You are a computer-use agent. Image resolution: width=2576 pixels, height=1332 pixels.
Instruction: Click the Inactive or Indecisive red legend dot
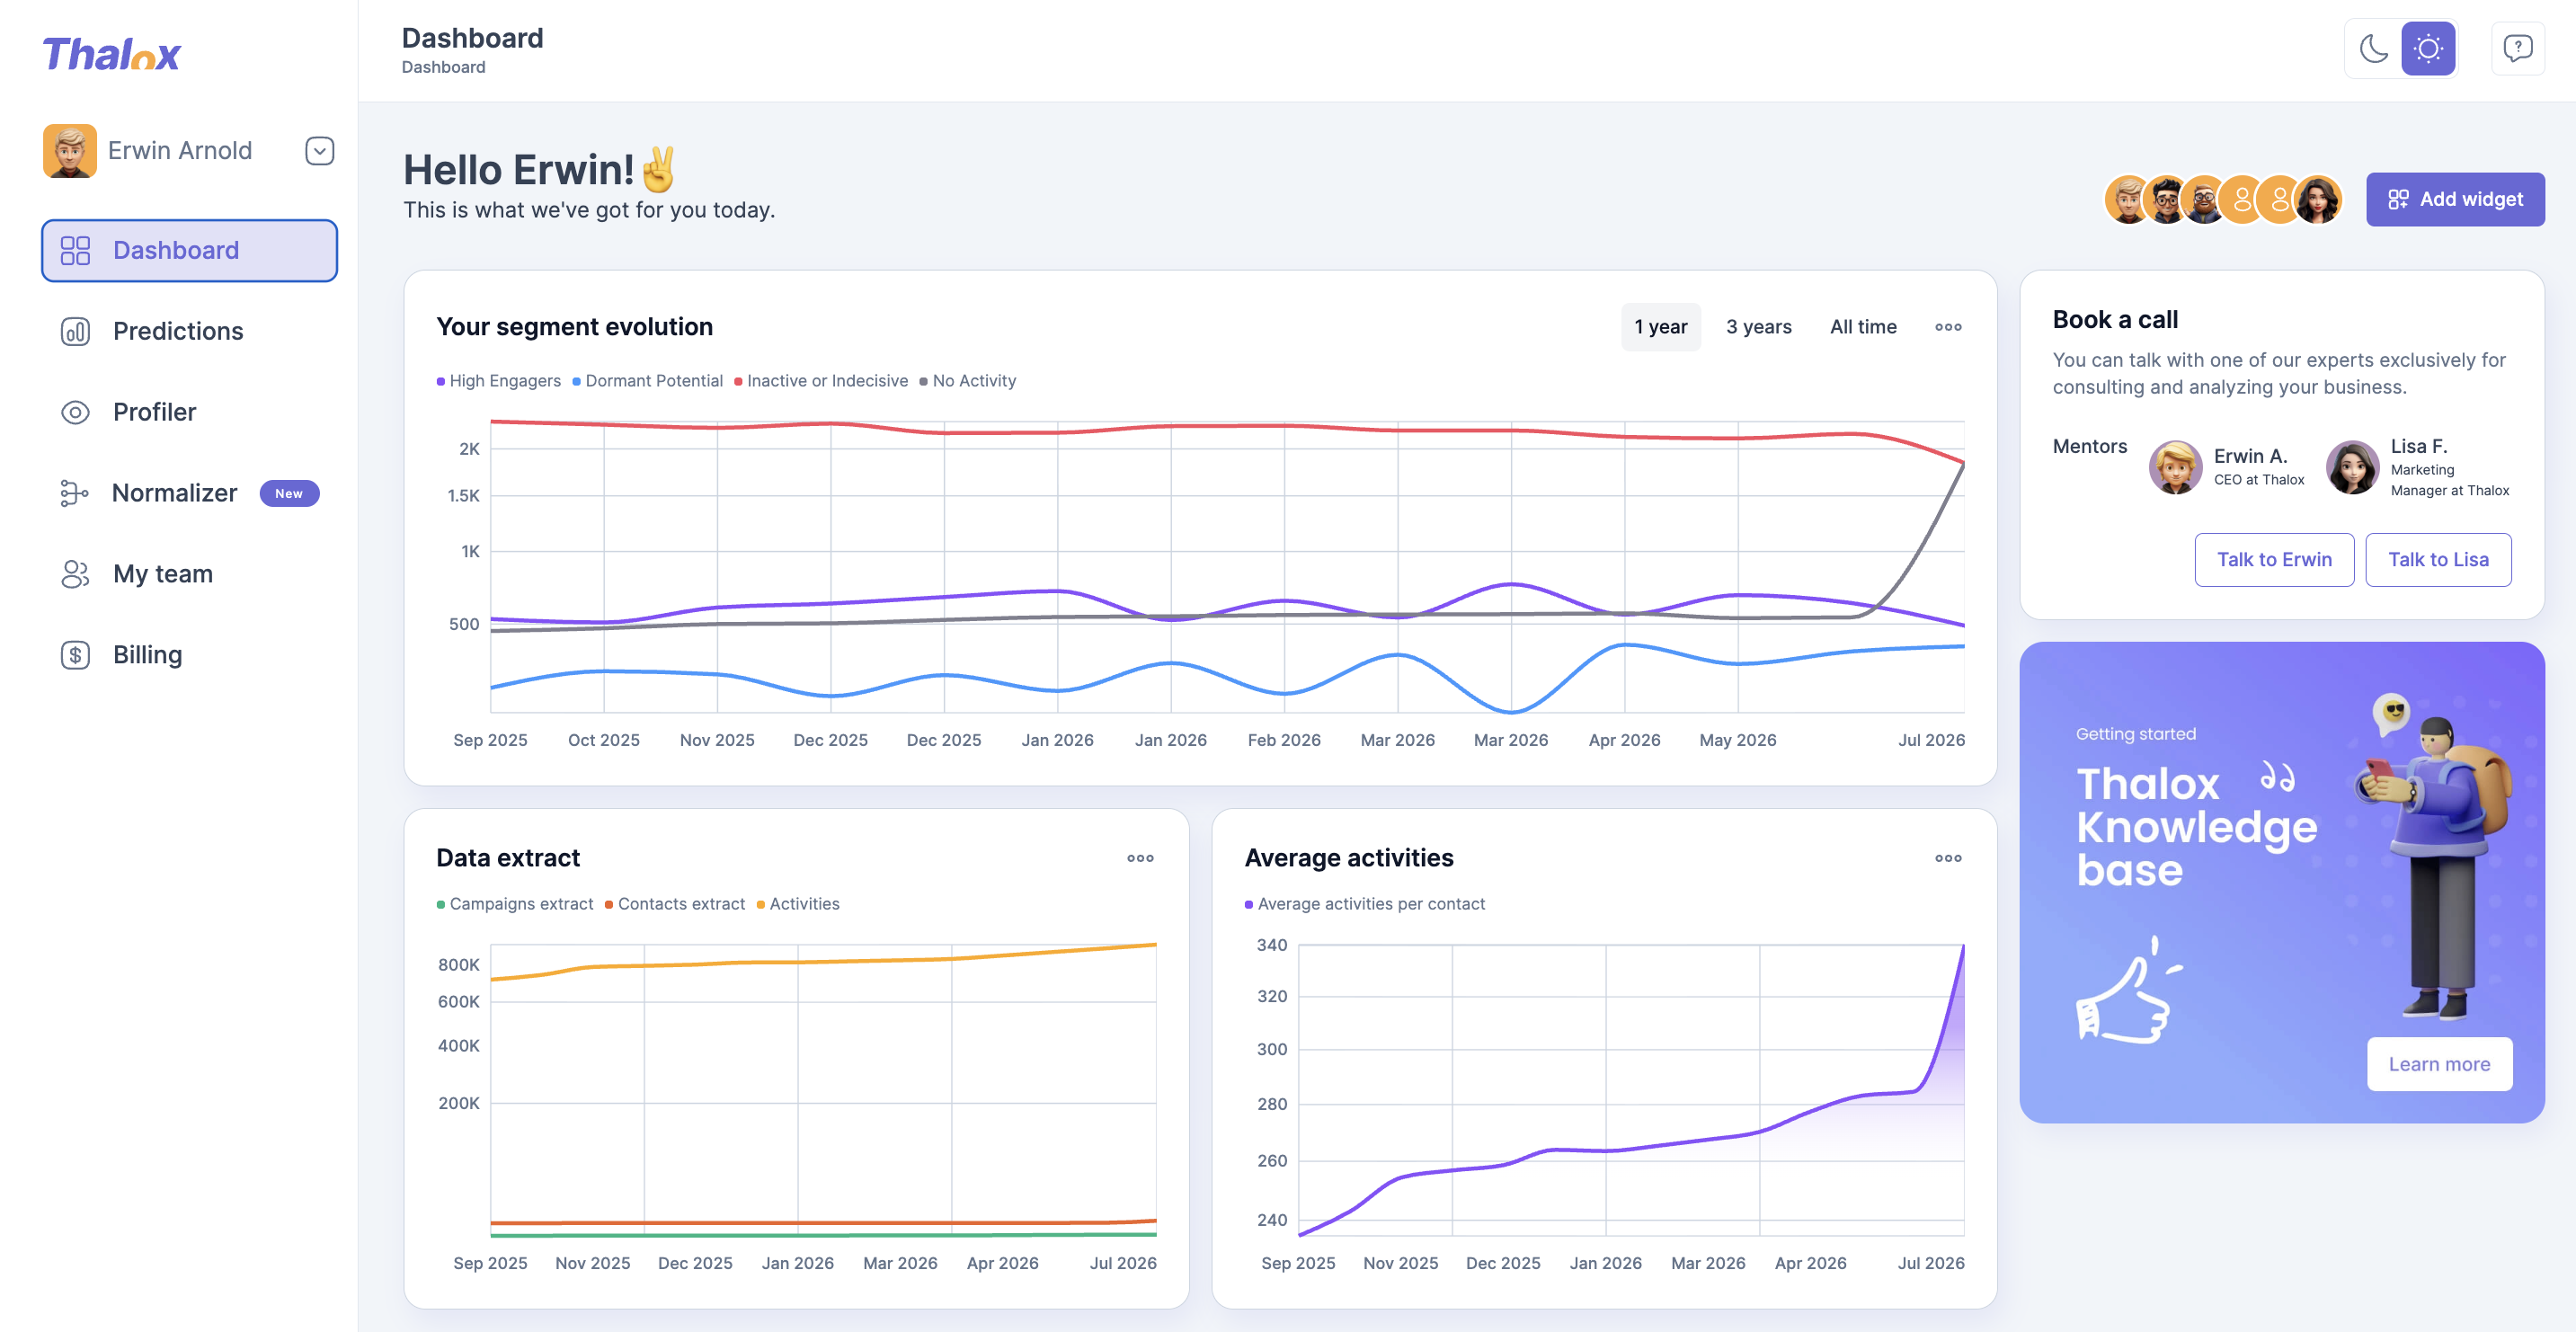[738, 381]
